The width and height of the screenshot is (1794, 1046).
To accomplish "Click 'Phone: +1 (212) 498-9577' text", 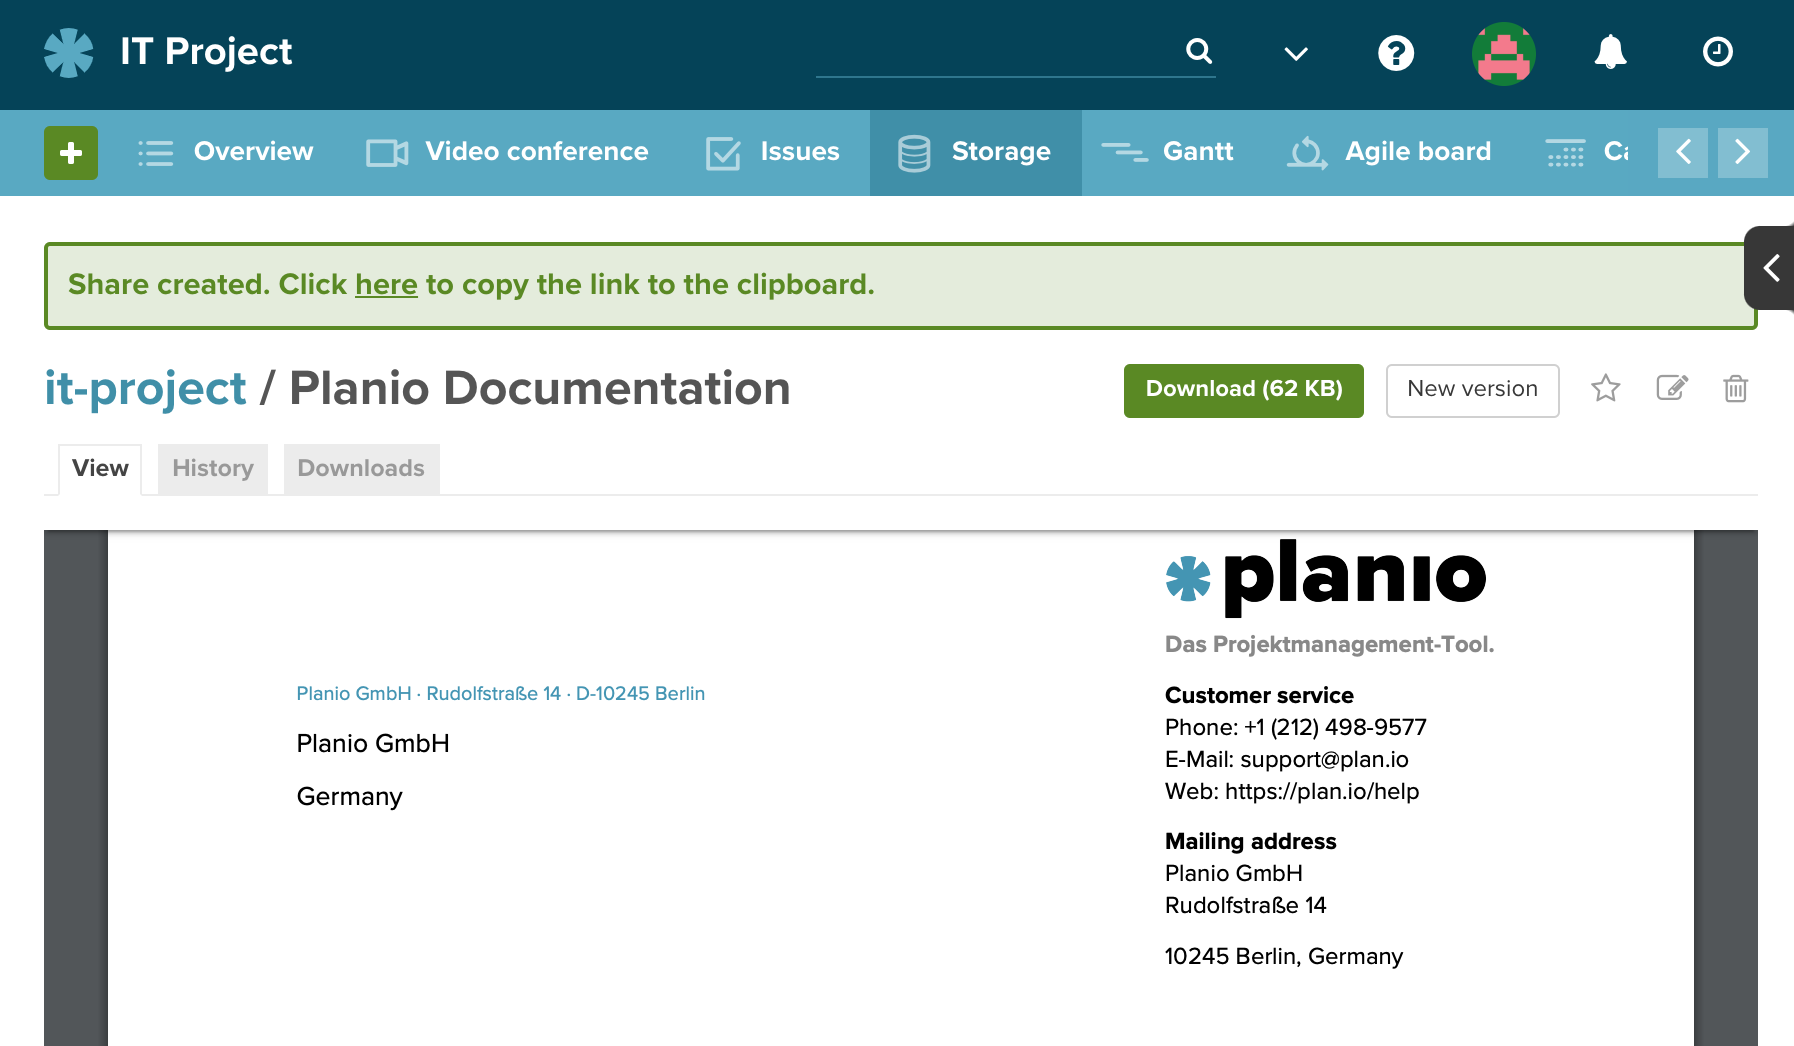I will [1296, 728].
